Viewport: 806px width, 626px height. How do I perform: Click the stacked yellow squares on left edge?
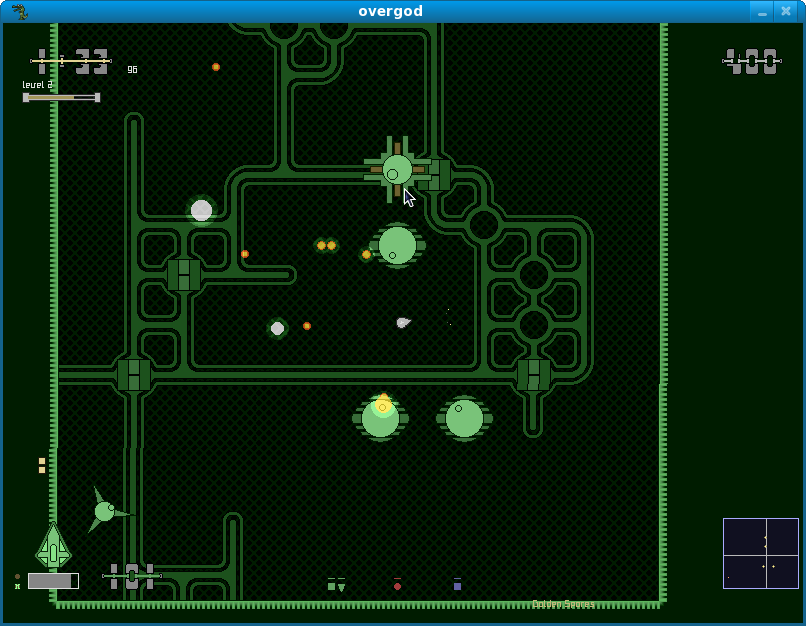[42, 465]
